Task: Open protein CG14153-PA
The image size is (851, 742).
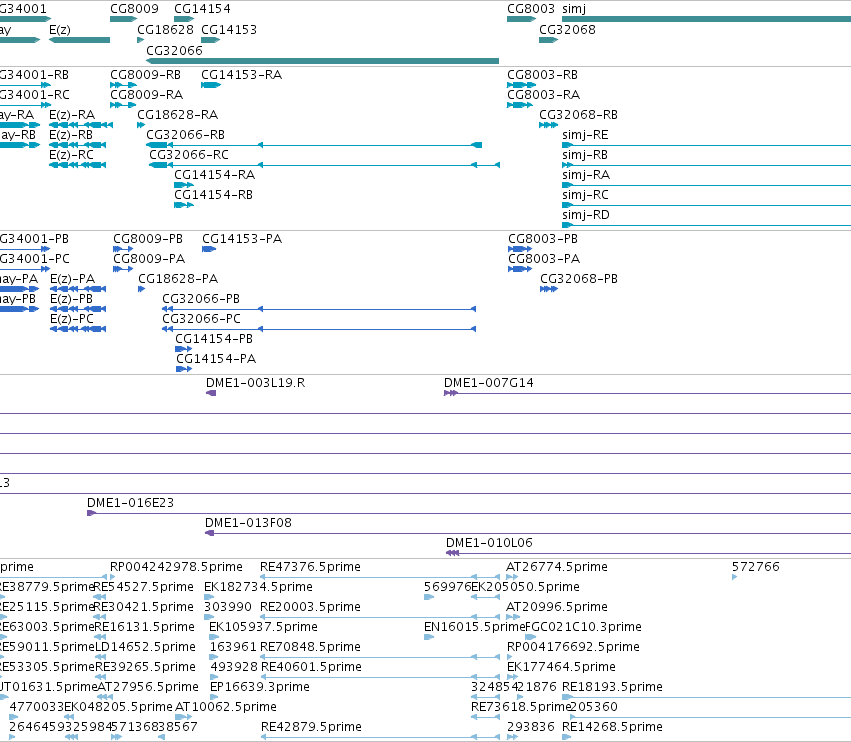Action: point(209,249)
